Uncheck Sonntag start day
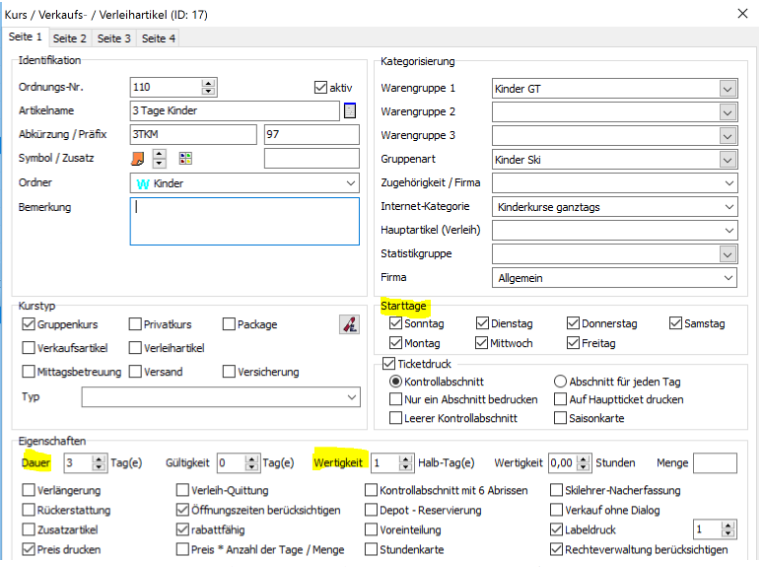759x567 pixels. point(395,323)
